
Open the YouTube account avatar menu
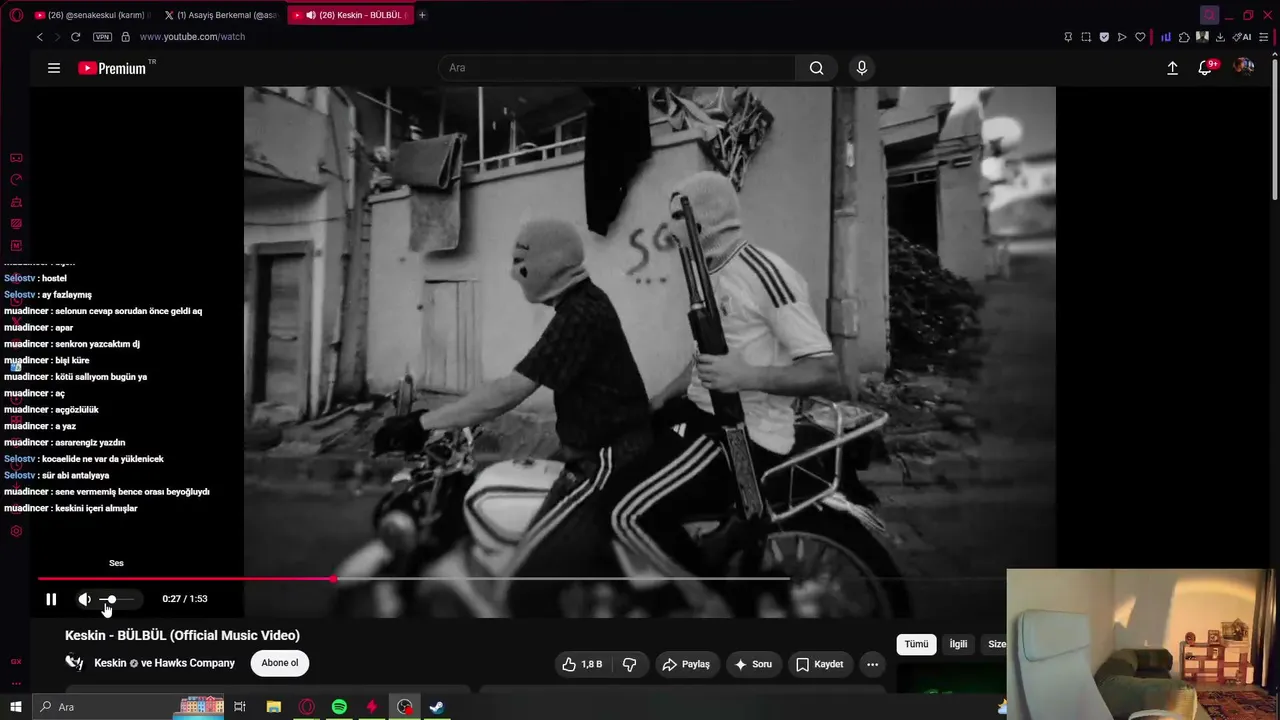coord(1244,67)
